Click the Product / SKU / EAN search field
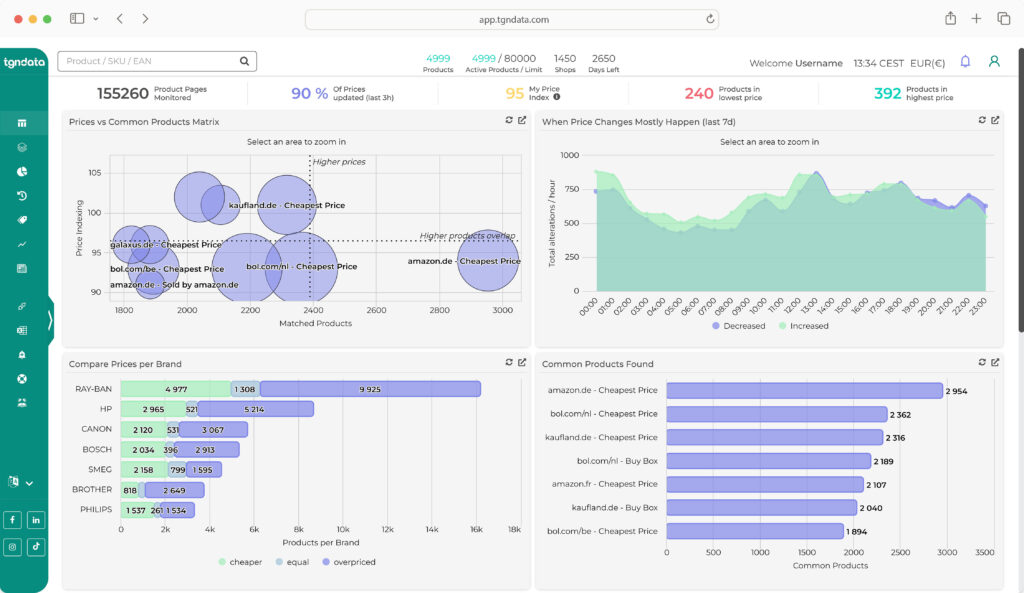Viewport: 1024px width, 593px height. [x=148, y=62]
